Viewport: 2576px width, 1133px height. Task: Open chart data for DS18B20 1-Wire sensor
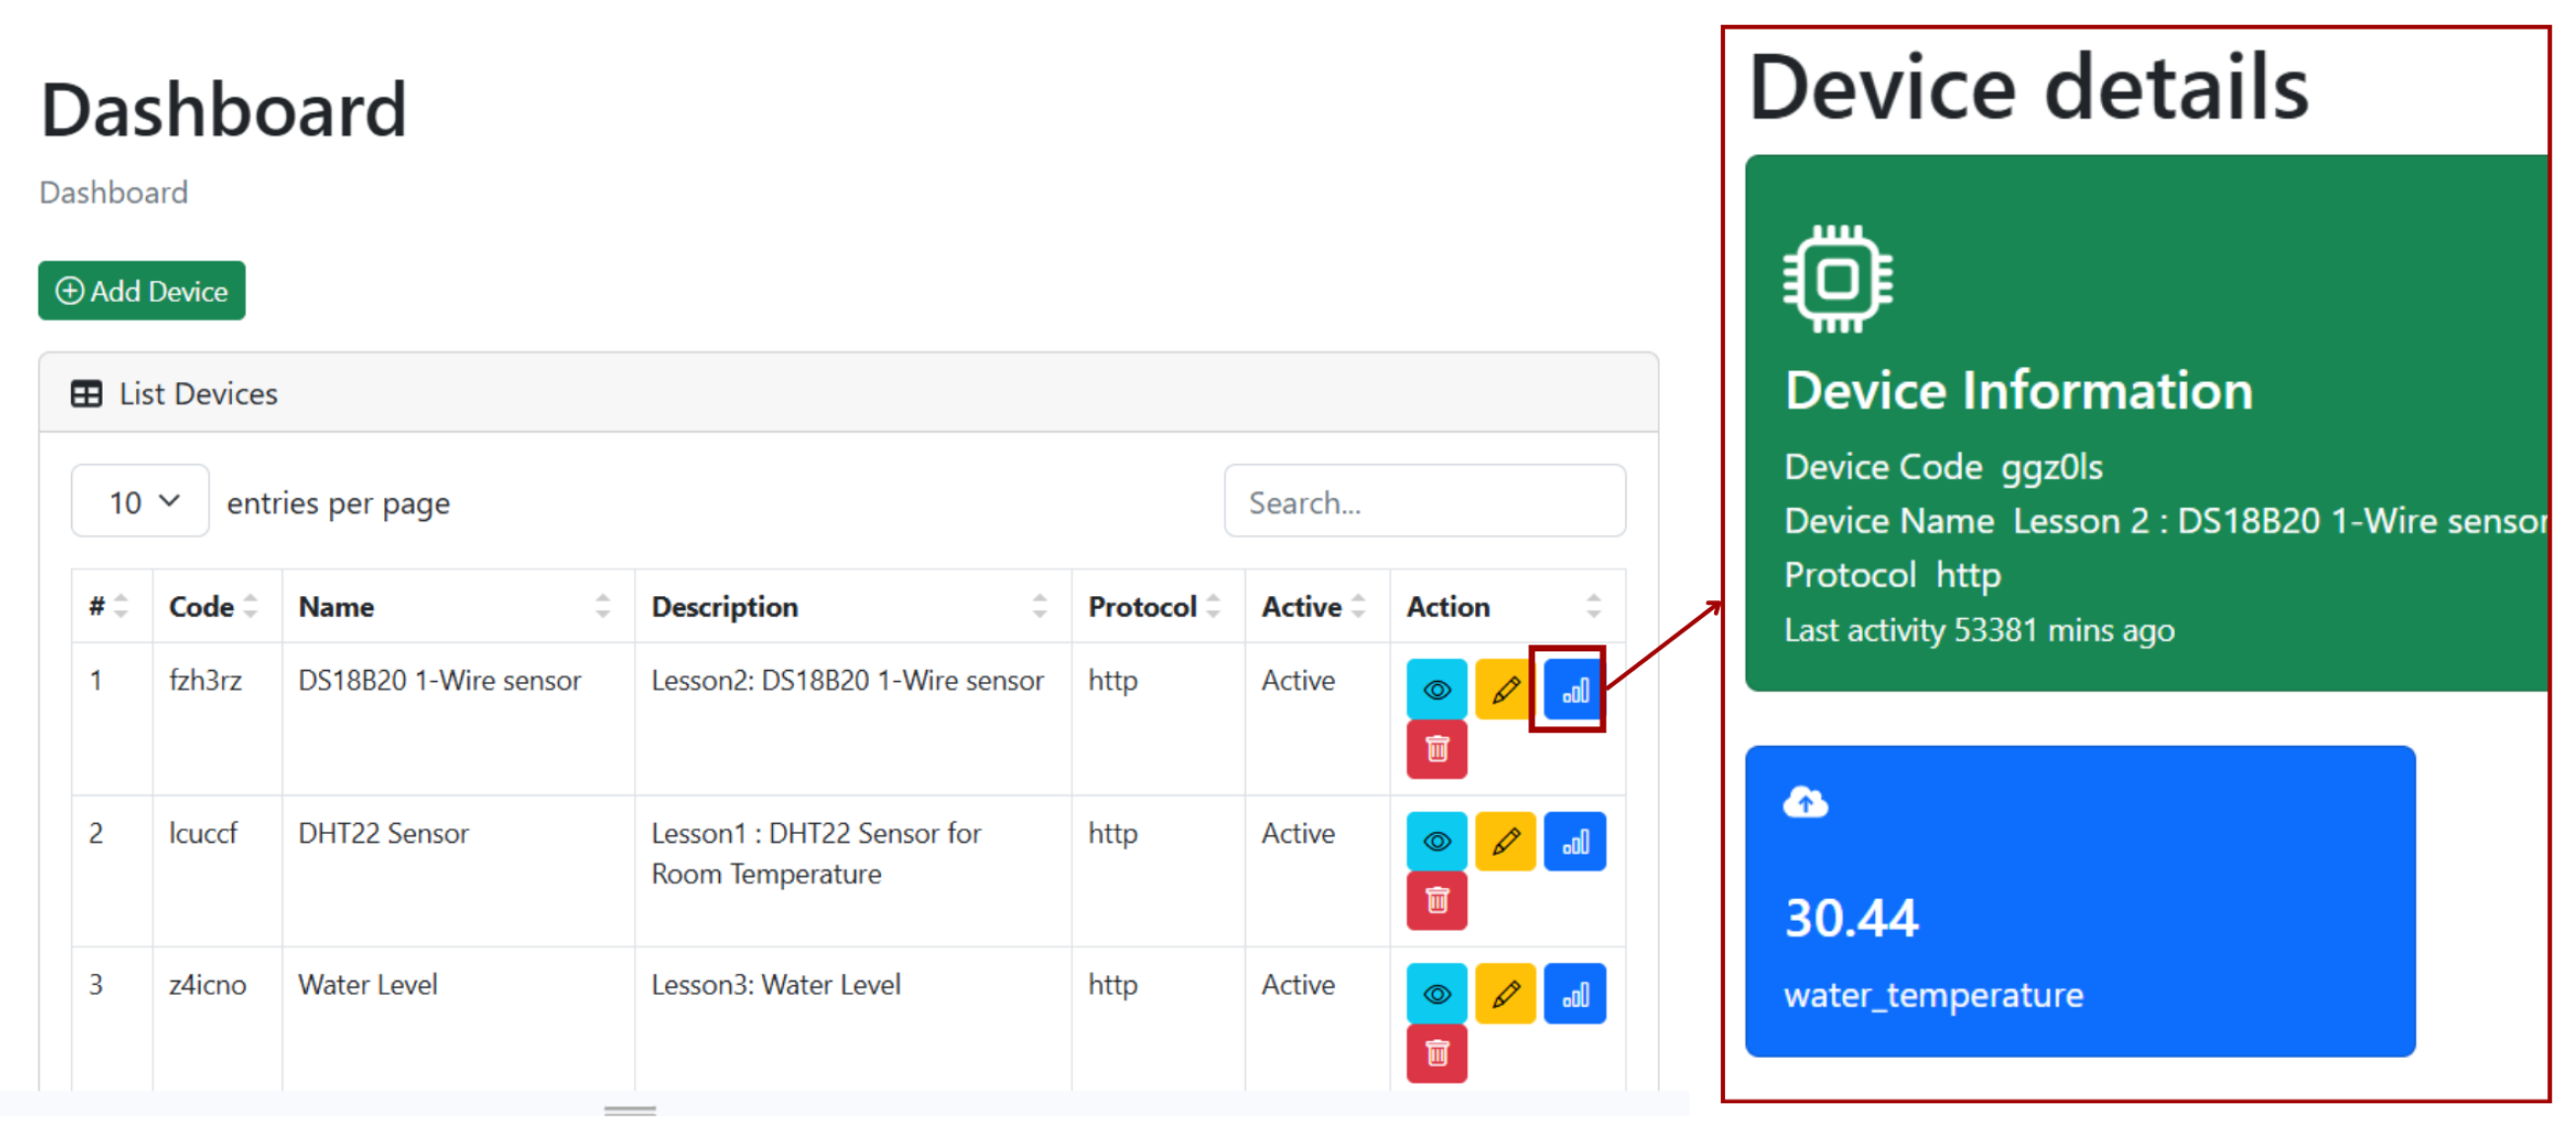pyautogui.click(x=1573, y=689)
